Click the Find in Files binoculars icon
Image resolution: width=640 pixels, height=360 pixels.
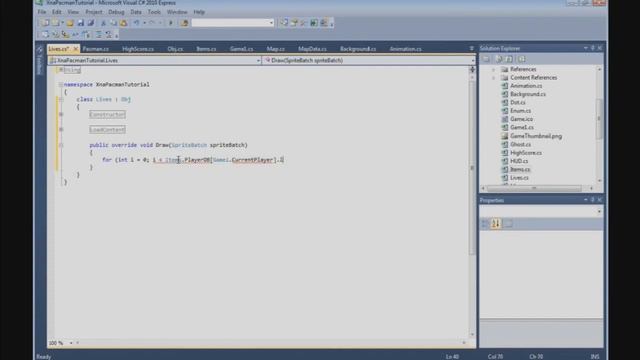(x=184, y=23)
